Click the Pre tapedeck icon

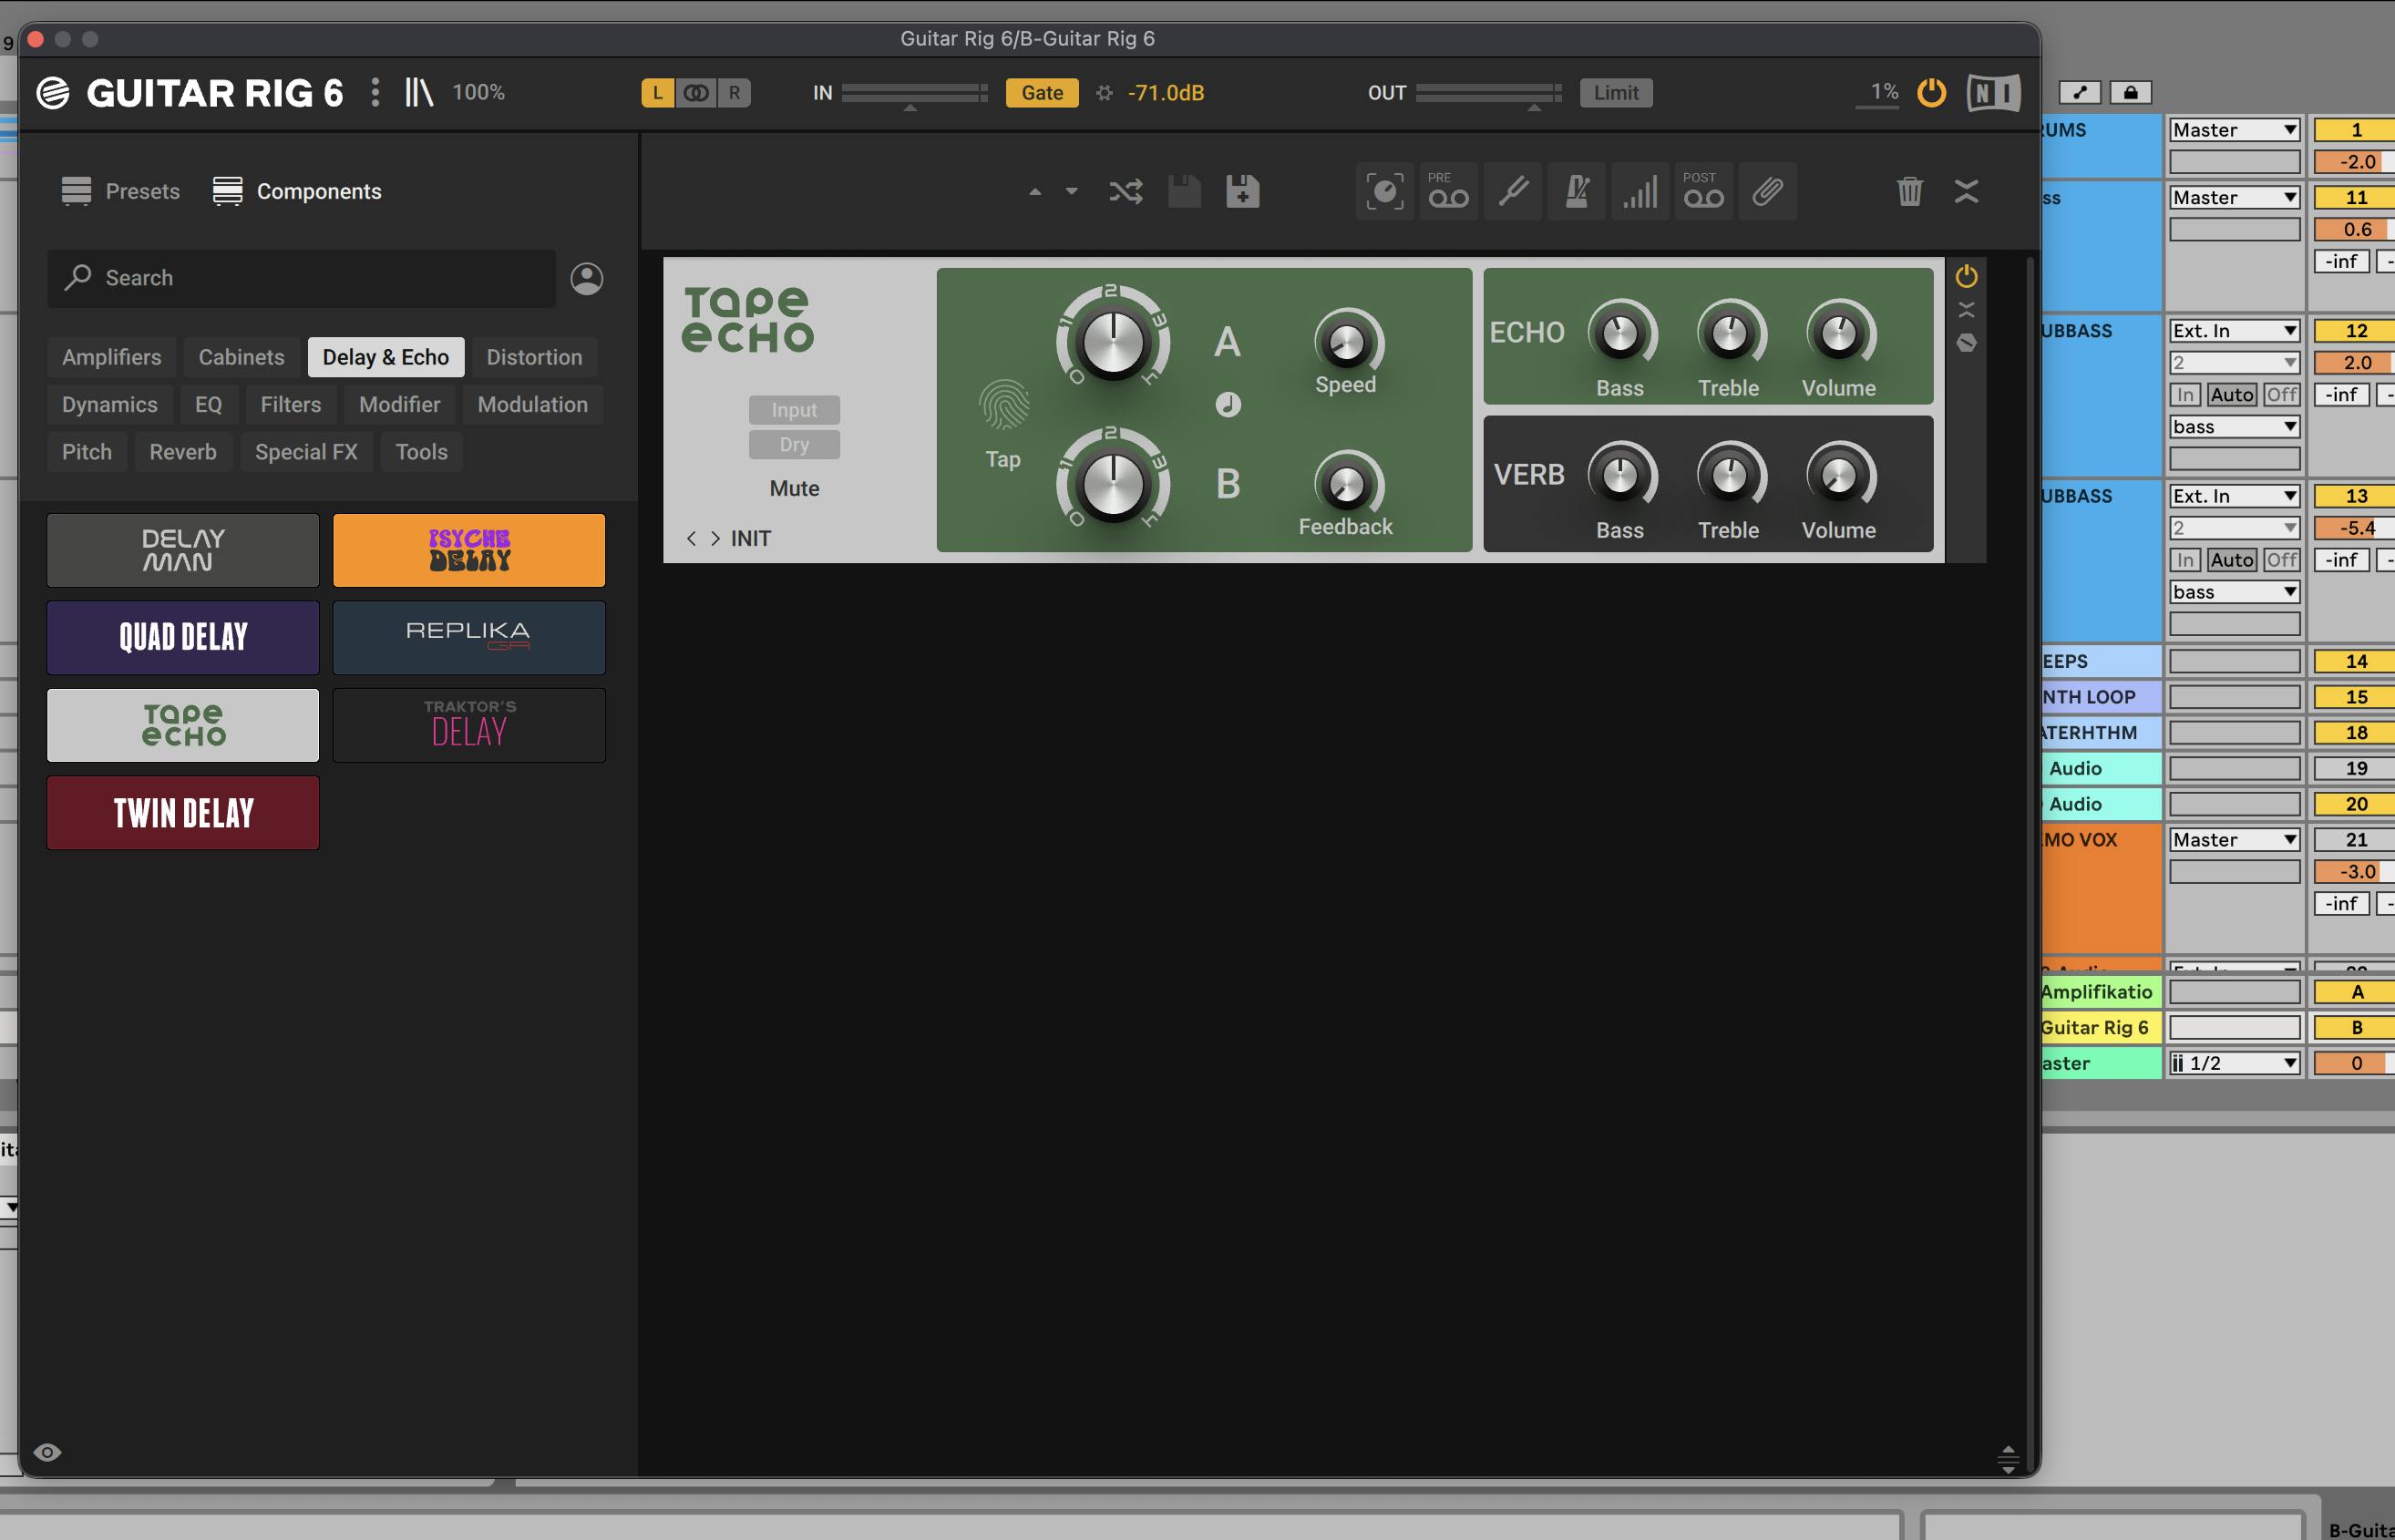[x=1447, y=191]
